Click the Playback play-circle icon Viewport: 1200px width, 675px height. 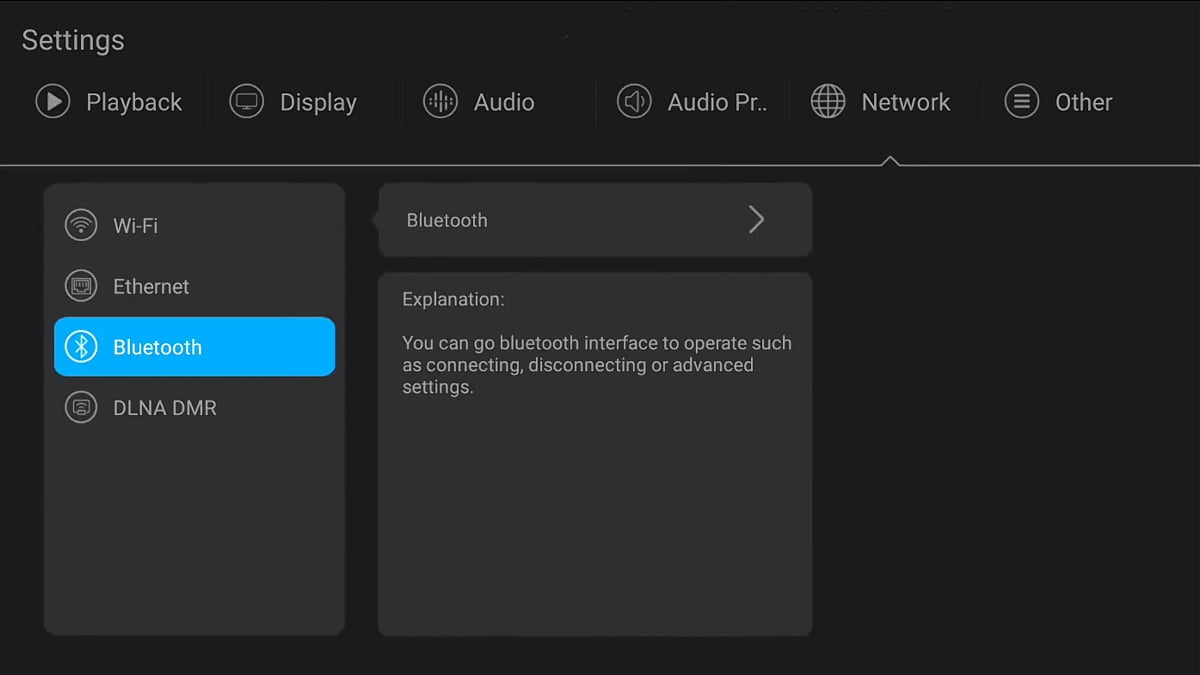pos(53,102)
